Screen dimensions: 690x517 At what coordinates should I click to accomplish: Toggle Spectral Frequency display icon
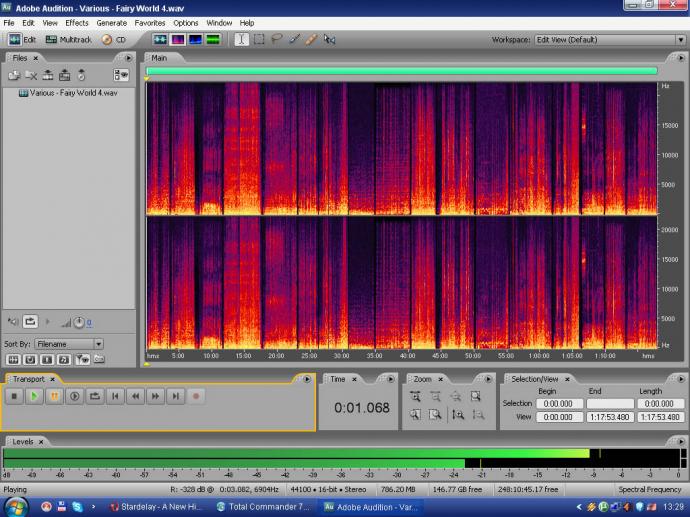click(177, 40)
